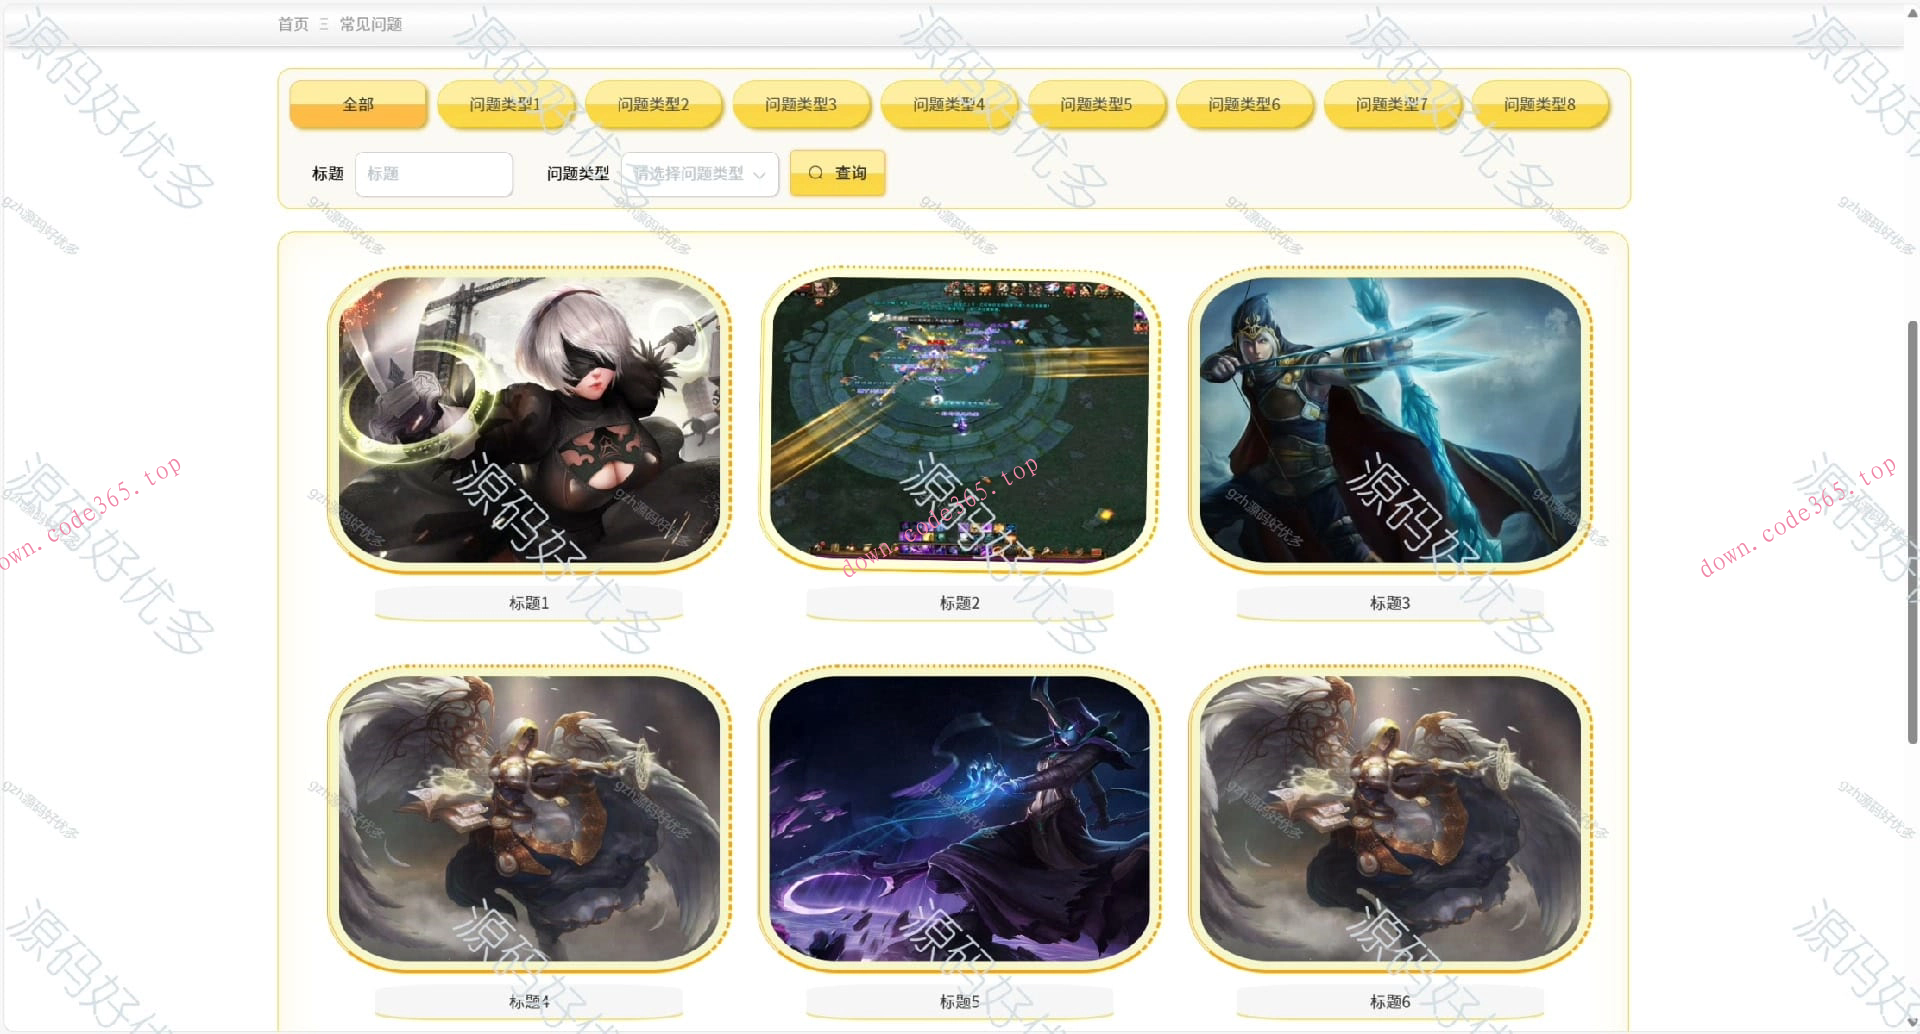Switch to 问题类型1 tab
The image size is (1920, 1034).
tap(505, 104)
